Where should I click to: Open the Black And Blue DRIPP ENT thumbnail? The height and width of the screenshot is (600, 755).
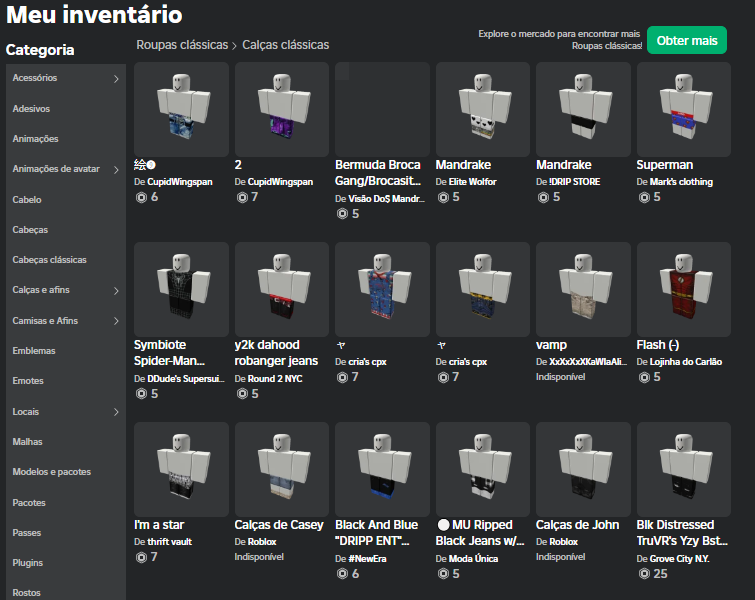coord(382,470)
